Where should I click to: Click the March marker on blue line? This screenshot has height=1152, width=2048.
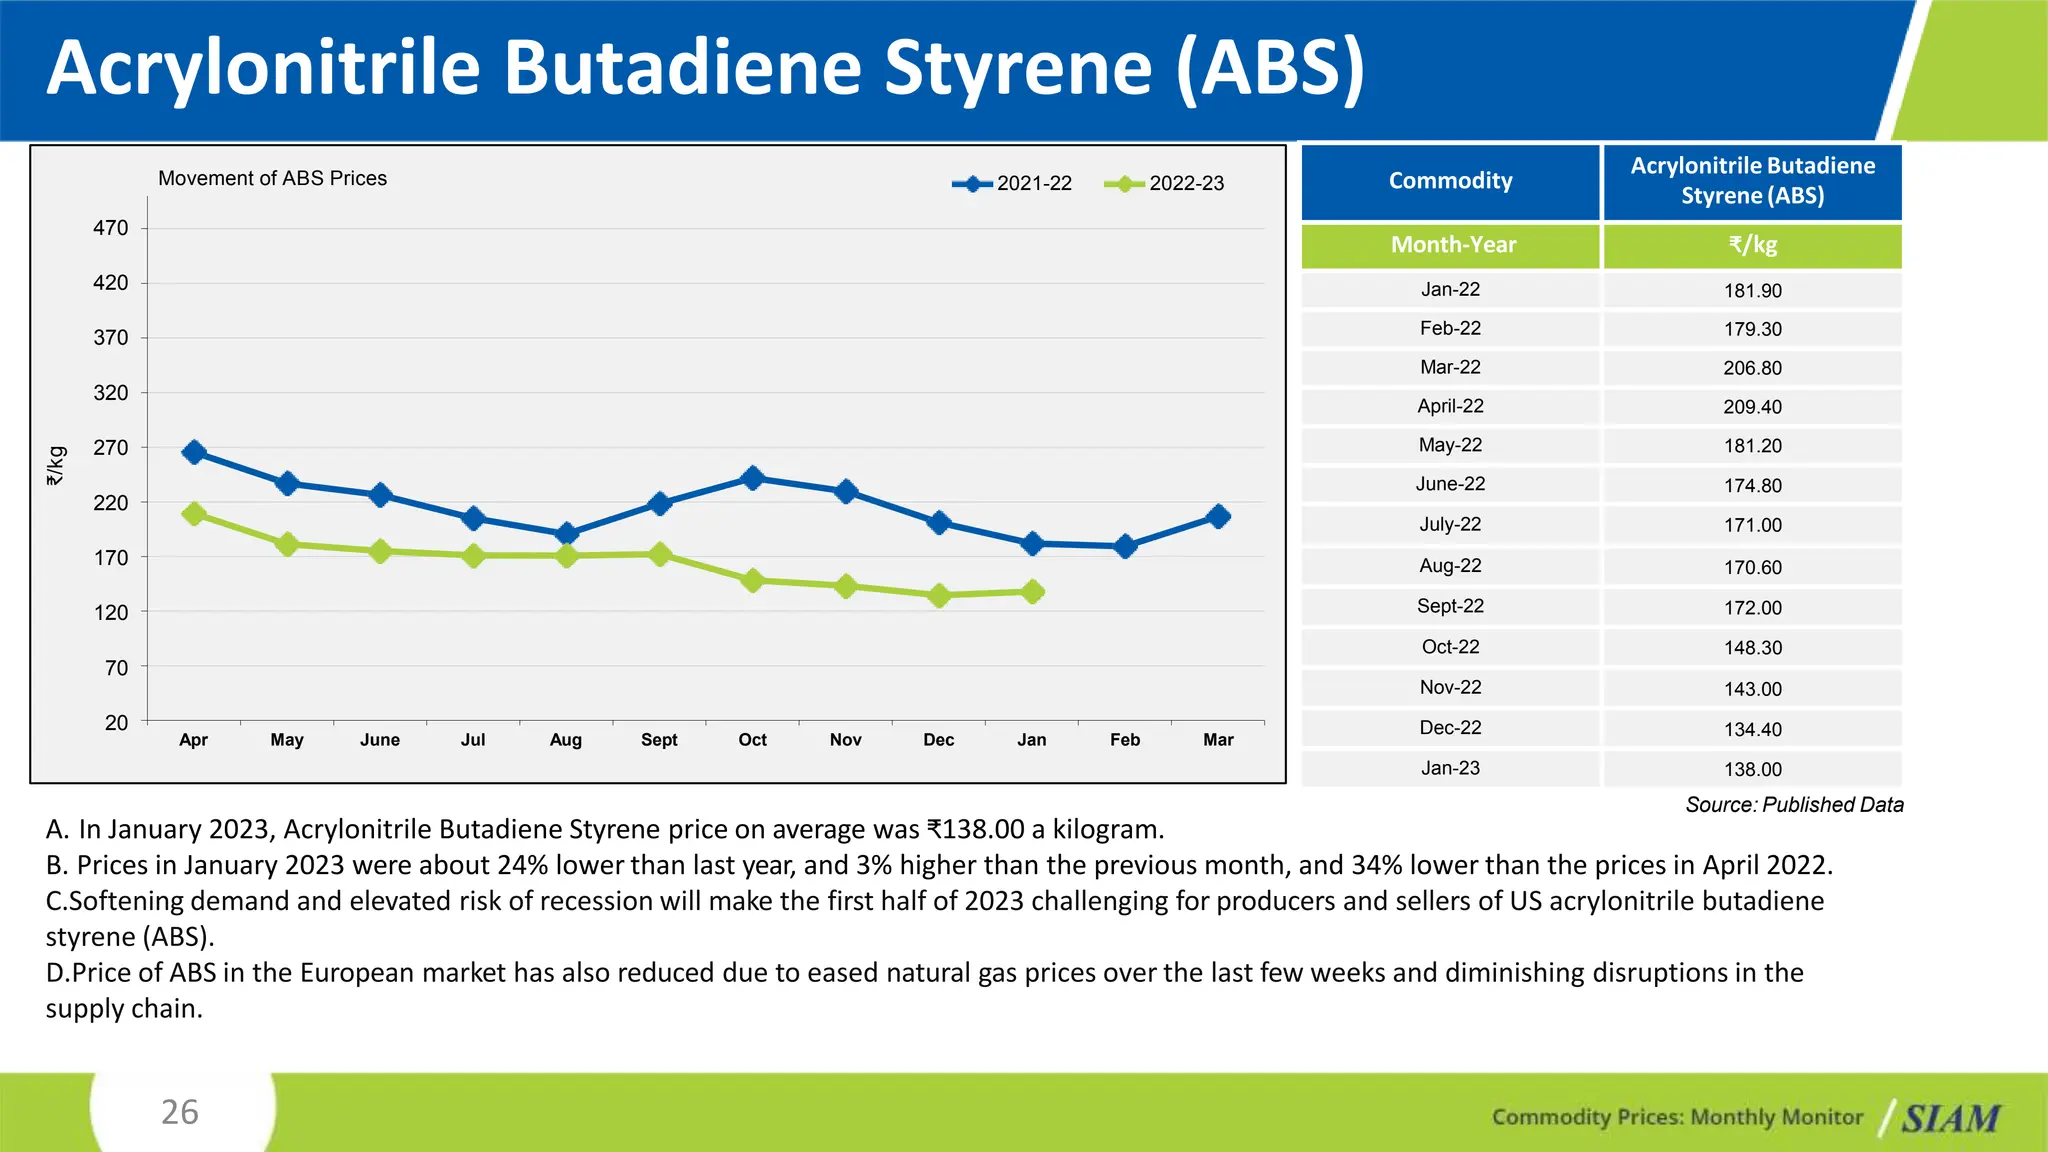point(1218,517)
